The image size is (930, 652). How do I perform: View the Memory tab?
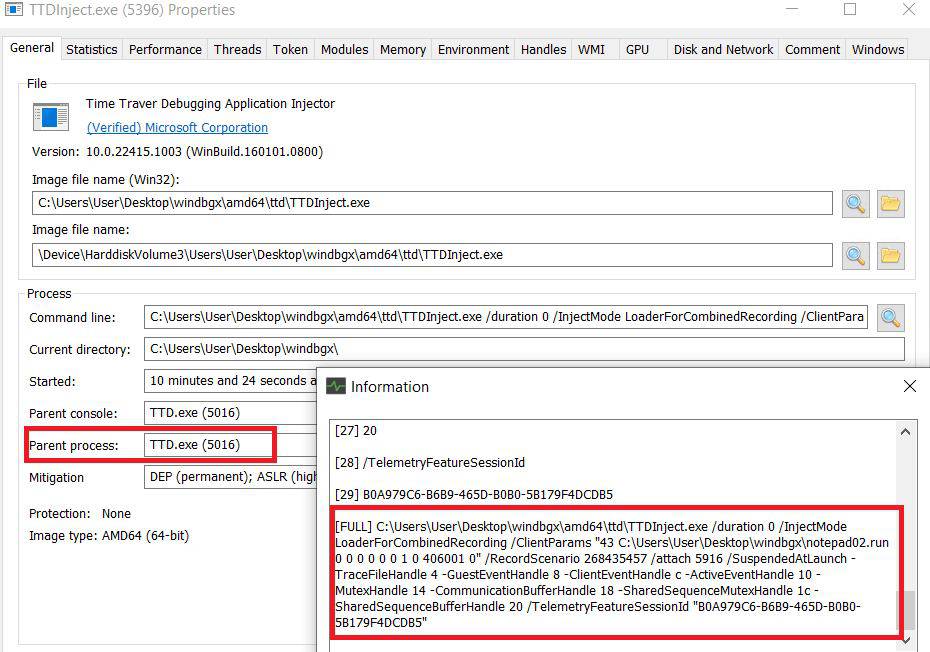(401, 48)
